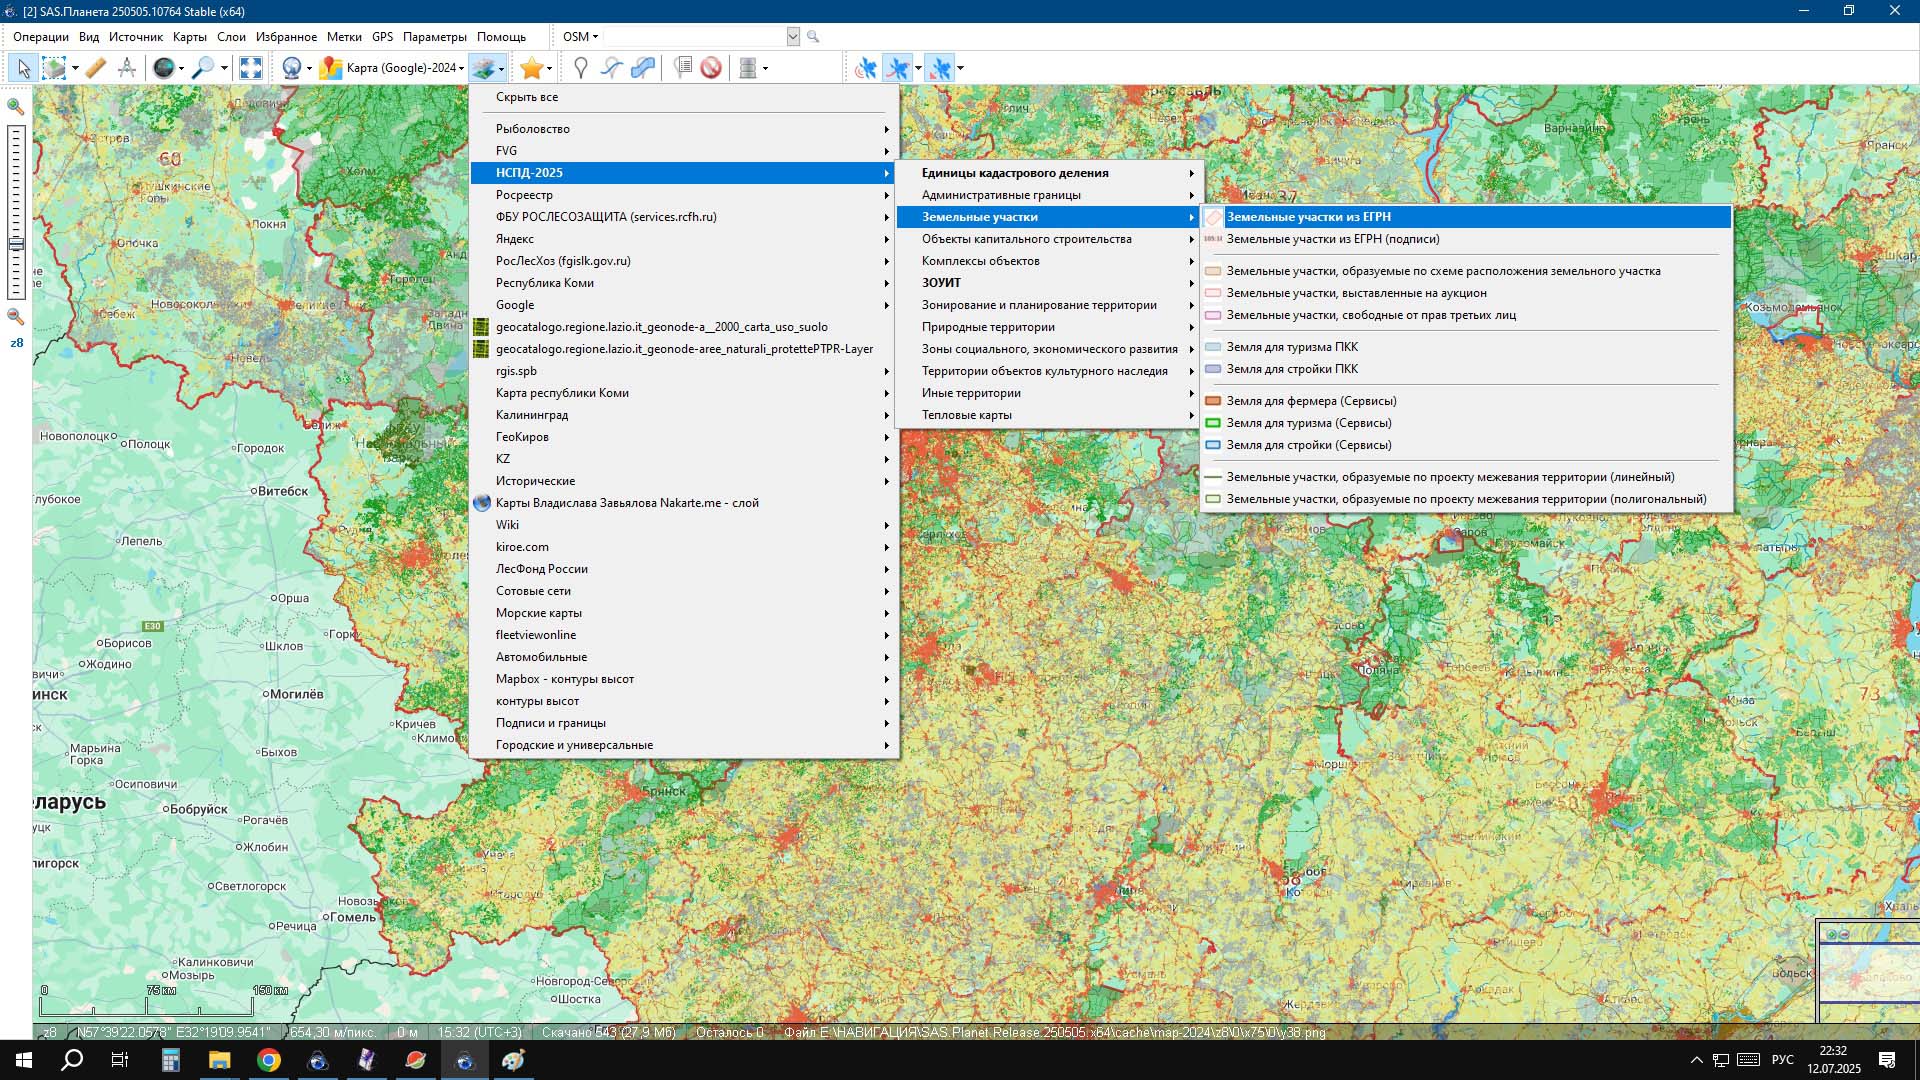Click the add path tool icon
Viewport: 1920px width, 1080px height.
tap(612, 68)
